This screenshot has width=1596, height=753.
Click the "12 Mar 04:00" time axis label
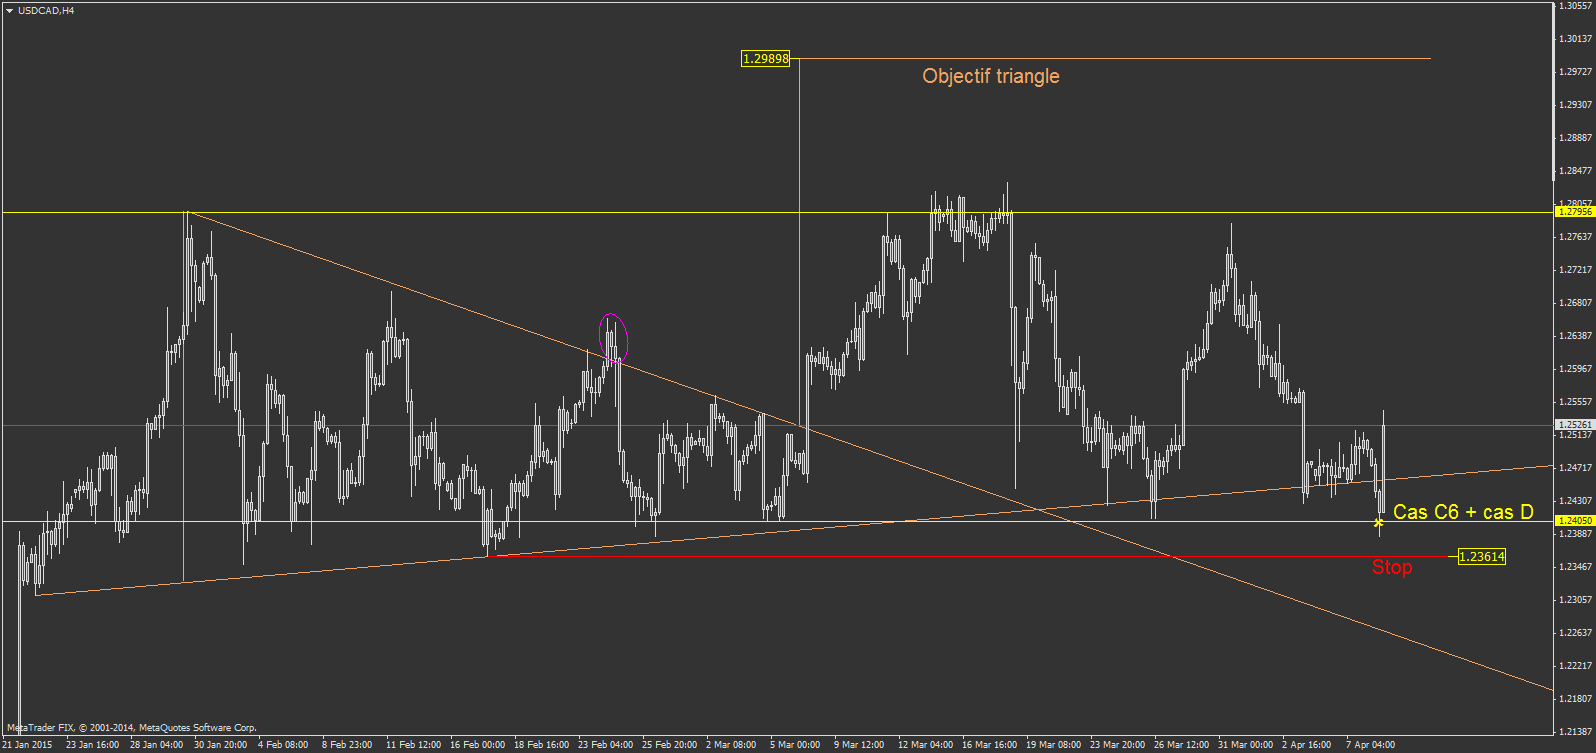(925, 745)
